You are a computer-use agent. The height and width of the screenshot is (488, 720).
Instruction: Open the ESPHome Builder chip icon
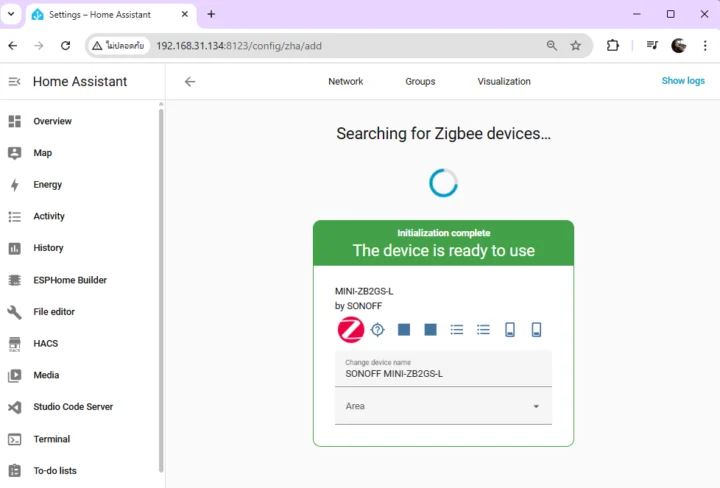(x=15, y=280)
